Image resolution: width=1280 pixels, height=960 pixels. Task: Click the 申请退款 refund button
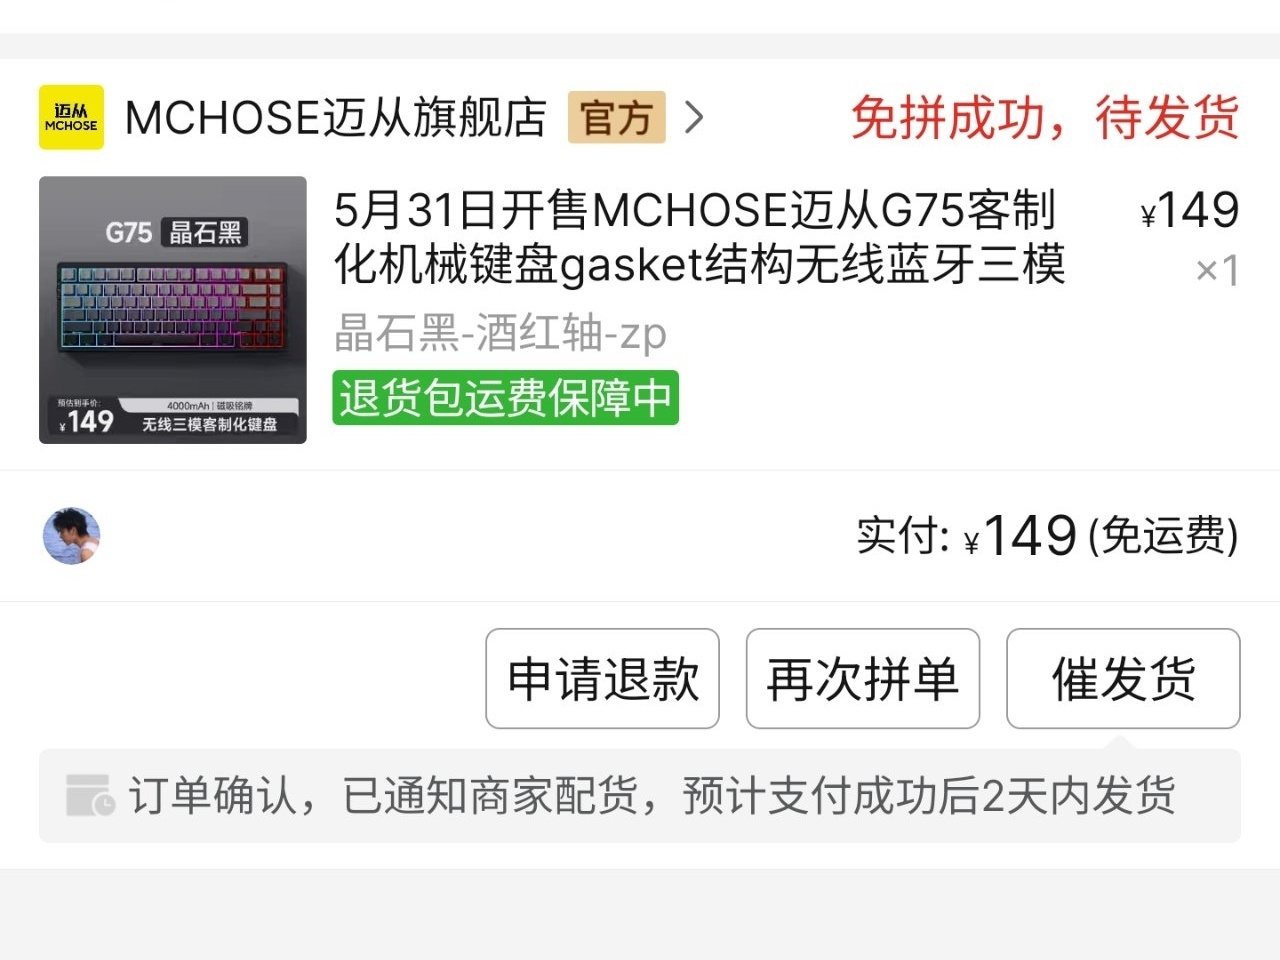point(602,679)
